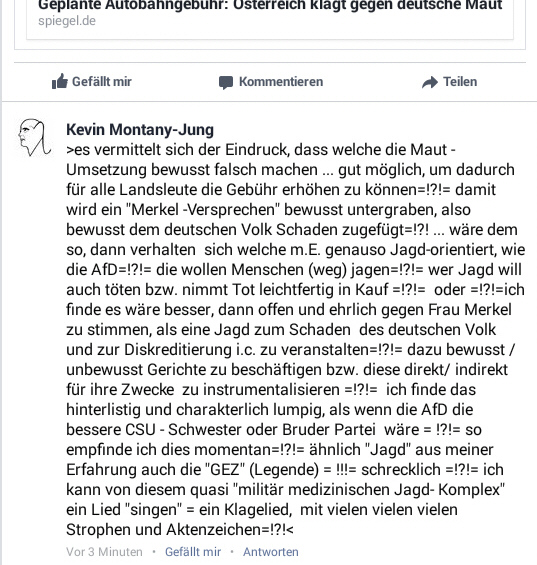Click the text '"GEZ" (Legende)' in the comment
The width and height of the screenshot is (537, 565).
pyautogui.click(x=262, y=470)
